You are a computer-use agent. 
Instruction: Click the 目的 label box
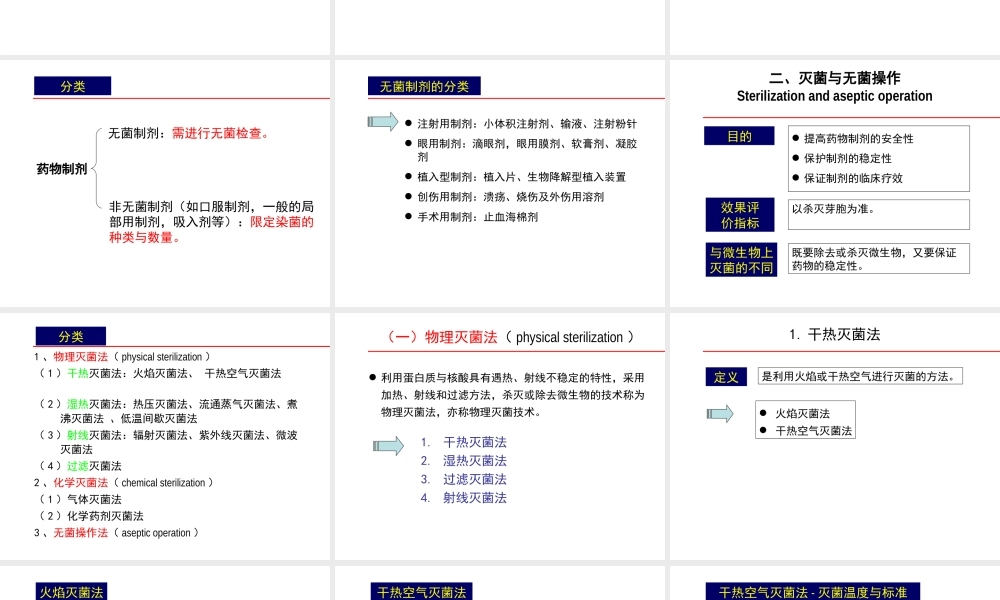click(739, 135)
